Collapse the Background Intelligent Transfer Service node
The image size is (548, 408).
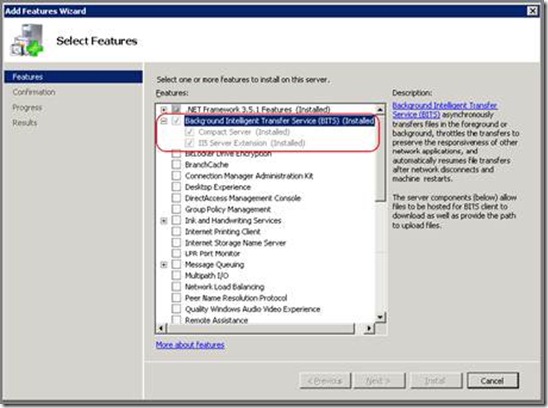pyautogui.click(x=164, y=121)
